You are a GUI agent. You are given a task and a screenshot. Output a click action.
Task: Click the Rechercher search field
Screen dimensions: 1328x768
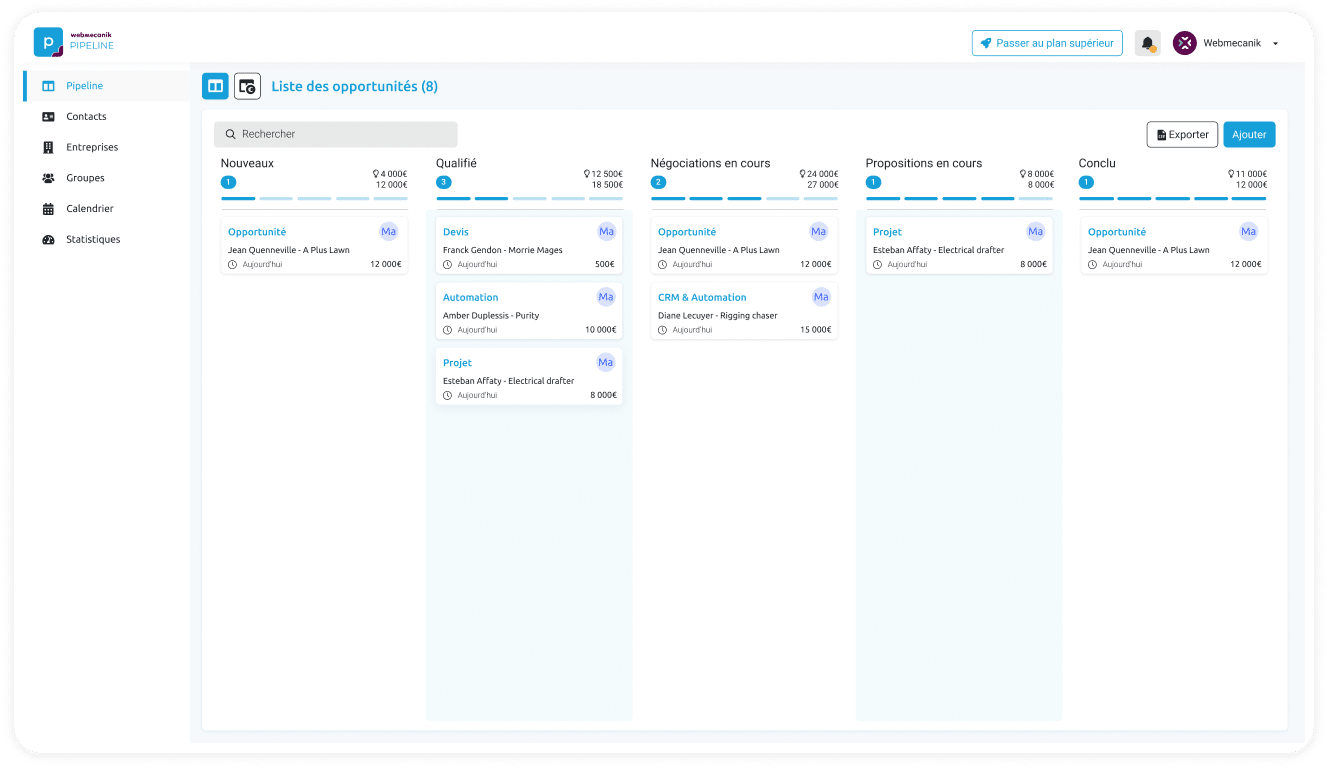[x=335, y=134]
